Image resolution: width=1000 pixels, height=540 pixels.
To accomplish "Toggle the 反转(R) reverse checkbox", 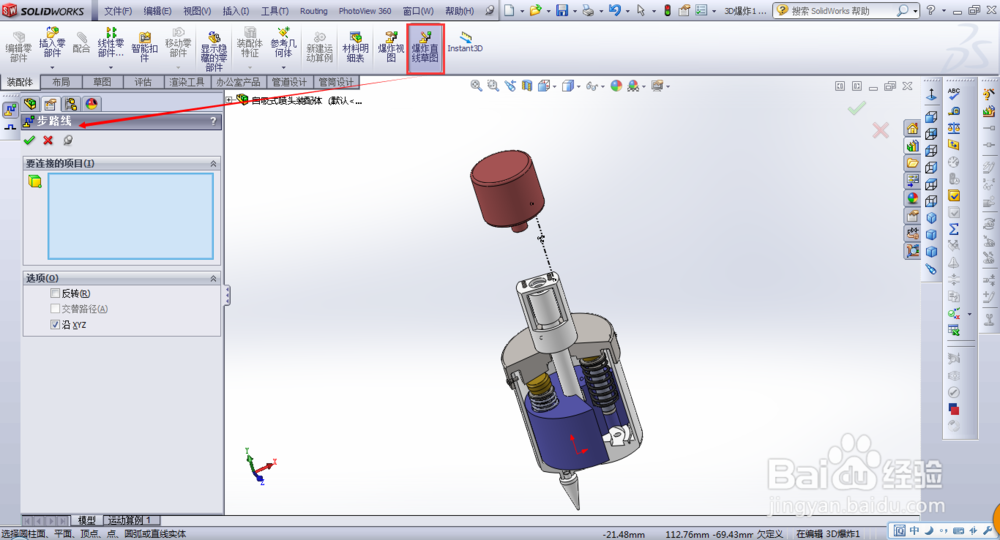I will point(55,293).
